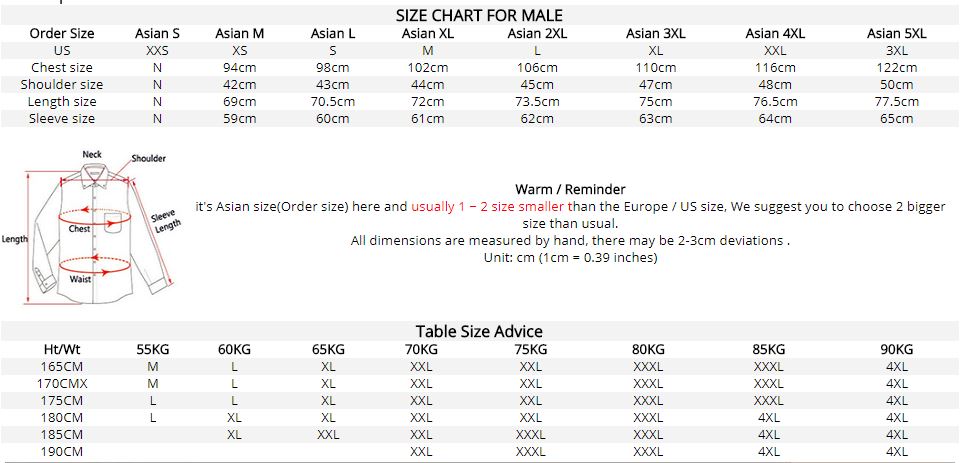The height and width of the screenshot is (463, 964).
Task: Select the US 3XL size cell
Action: 896,50
